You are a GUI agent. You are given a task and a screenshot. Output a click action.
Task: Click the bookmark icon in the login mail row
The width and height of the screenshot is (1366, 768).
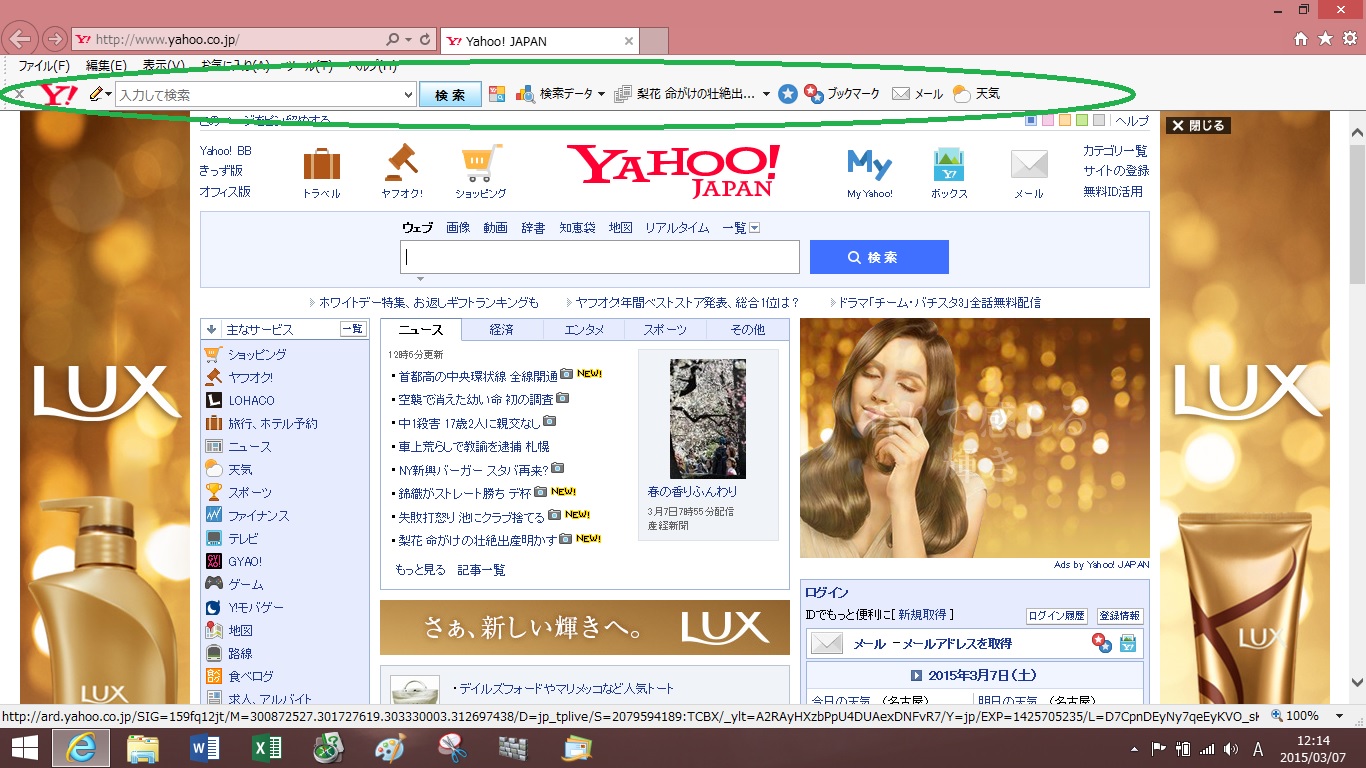pyautogui.click(x=1102, y=643)
